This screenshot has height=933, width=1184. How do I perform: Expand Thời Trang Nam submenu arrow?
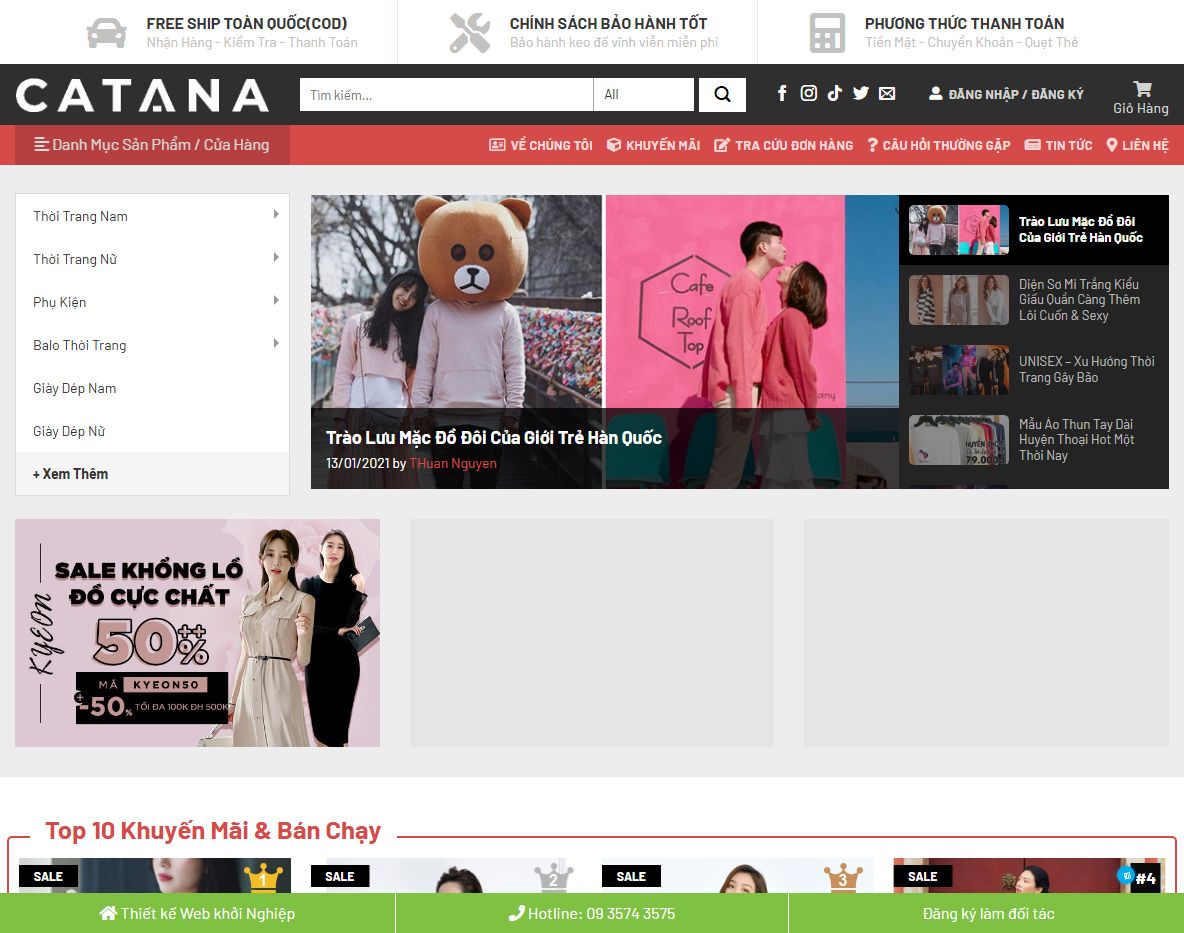click(276, 214)
